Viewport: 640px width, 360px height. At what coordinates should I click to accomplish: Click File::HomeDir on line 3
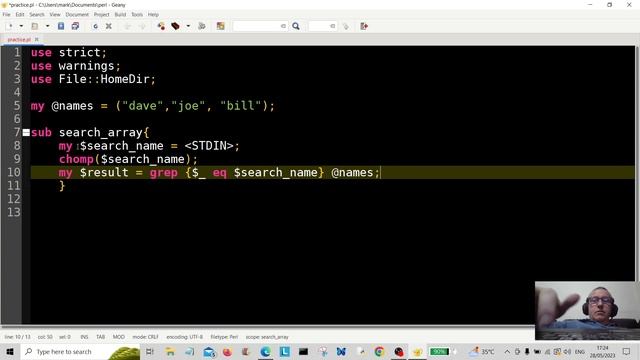click(104, 79)
